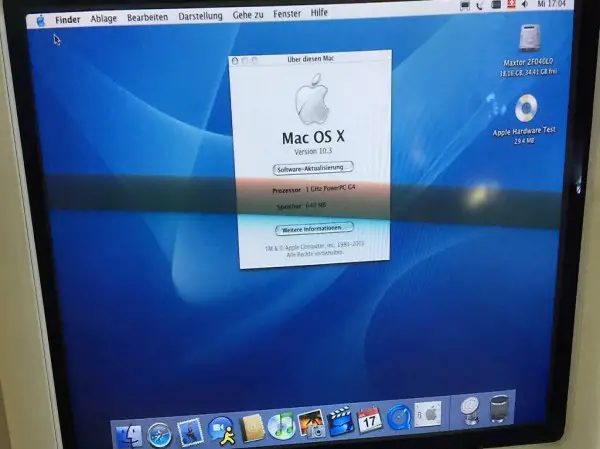Click the Trash in the dock
This screenshot has height=449, width=600.
[x=499, y=408]
